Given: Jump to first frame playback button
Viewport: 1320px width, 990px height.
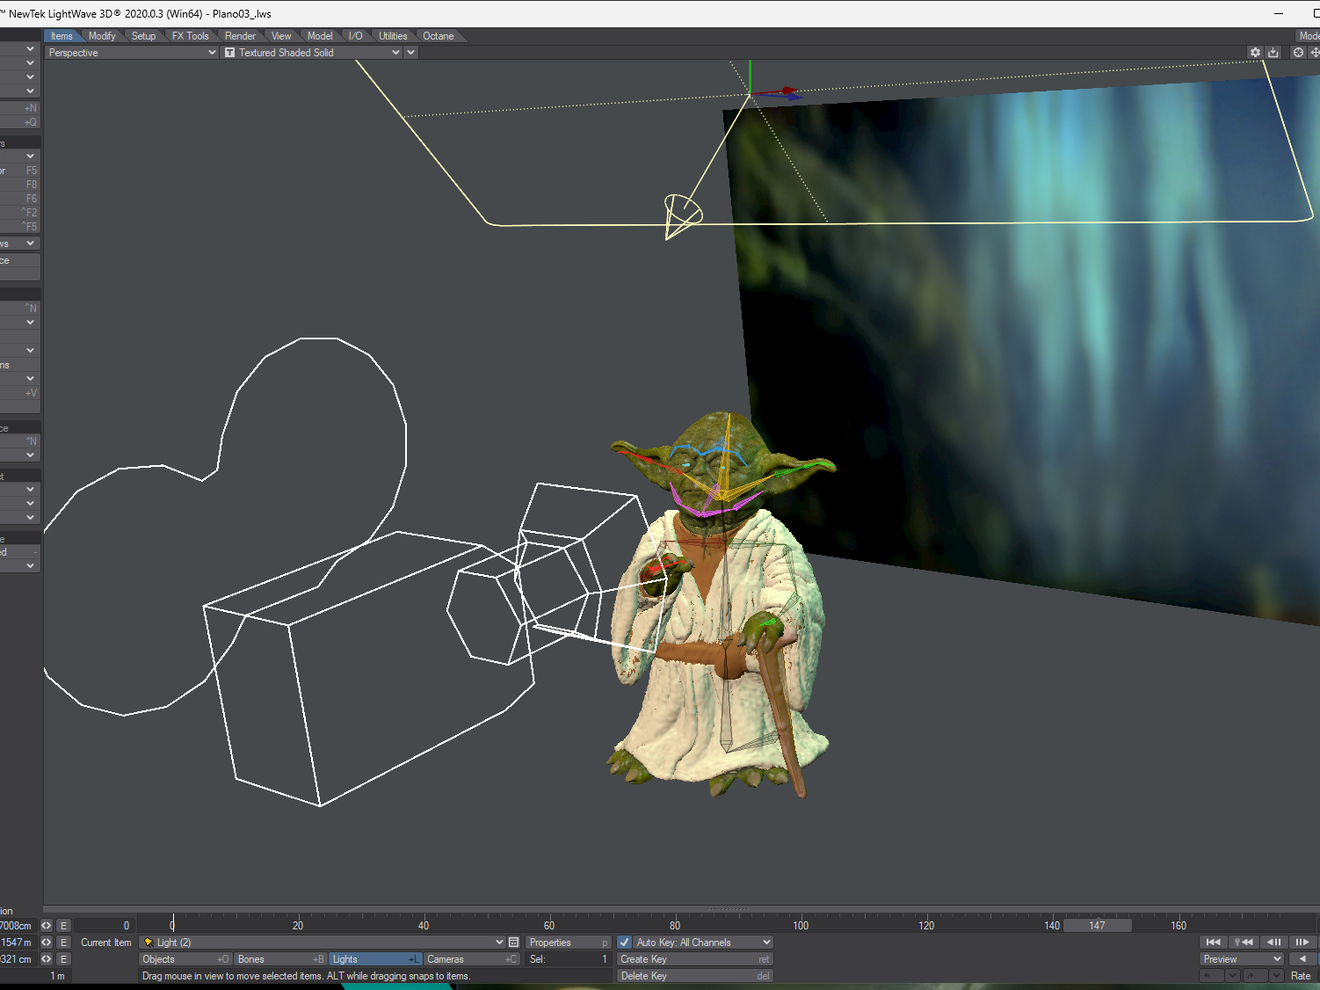Looking at the screenshot, I should (x=1213, y=942).
